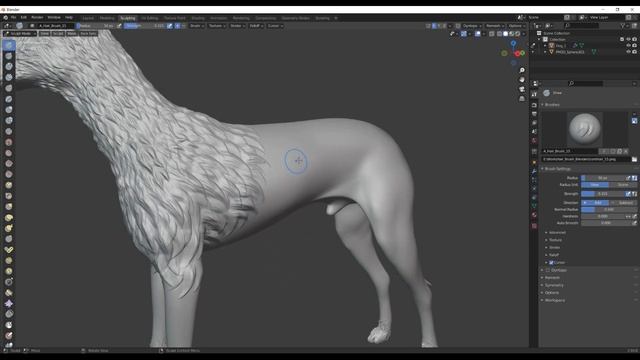
Task: Click the Auto-Smooth slider
Action: click(606, 223)
